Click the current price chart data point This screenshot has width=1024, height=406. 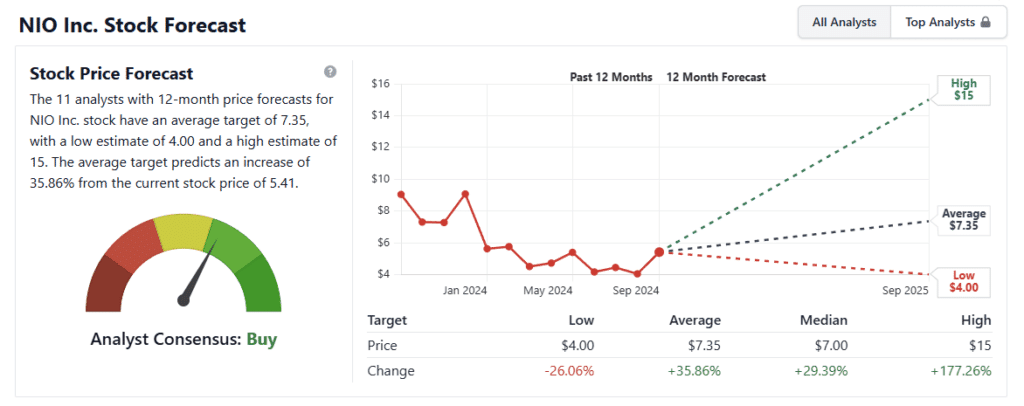658,252
